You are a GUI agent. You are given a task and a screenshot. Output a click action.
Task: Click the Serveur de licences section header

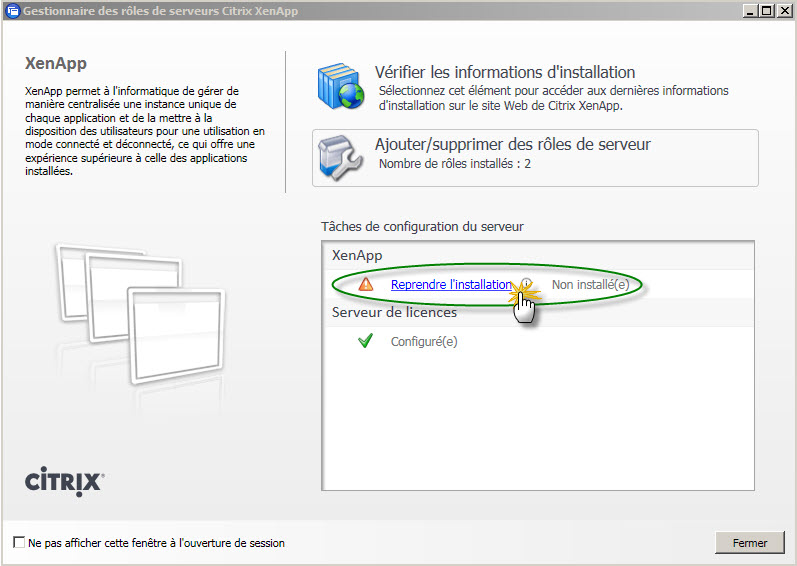(x=394, y=312)
